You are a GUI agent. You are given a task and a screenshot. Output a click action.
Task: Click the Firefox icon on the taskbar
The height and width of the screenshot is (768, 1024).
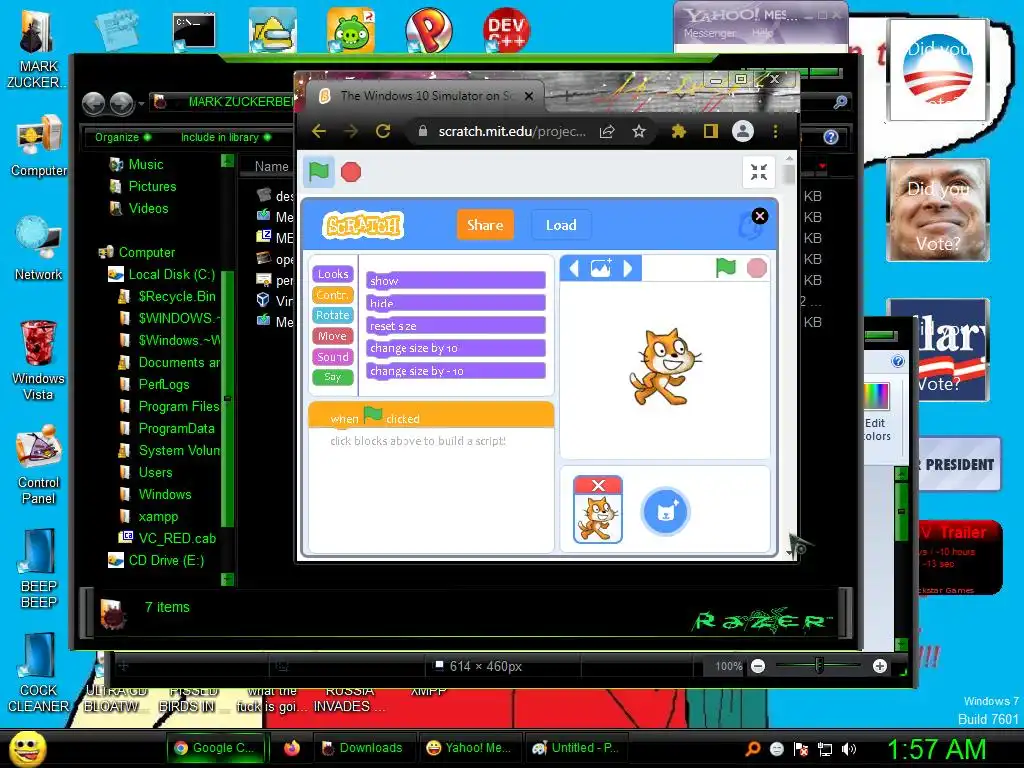[291, 748]
